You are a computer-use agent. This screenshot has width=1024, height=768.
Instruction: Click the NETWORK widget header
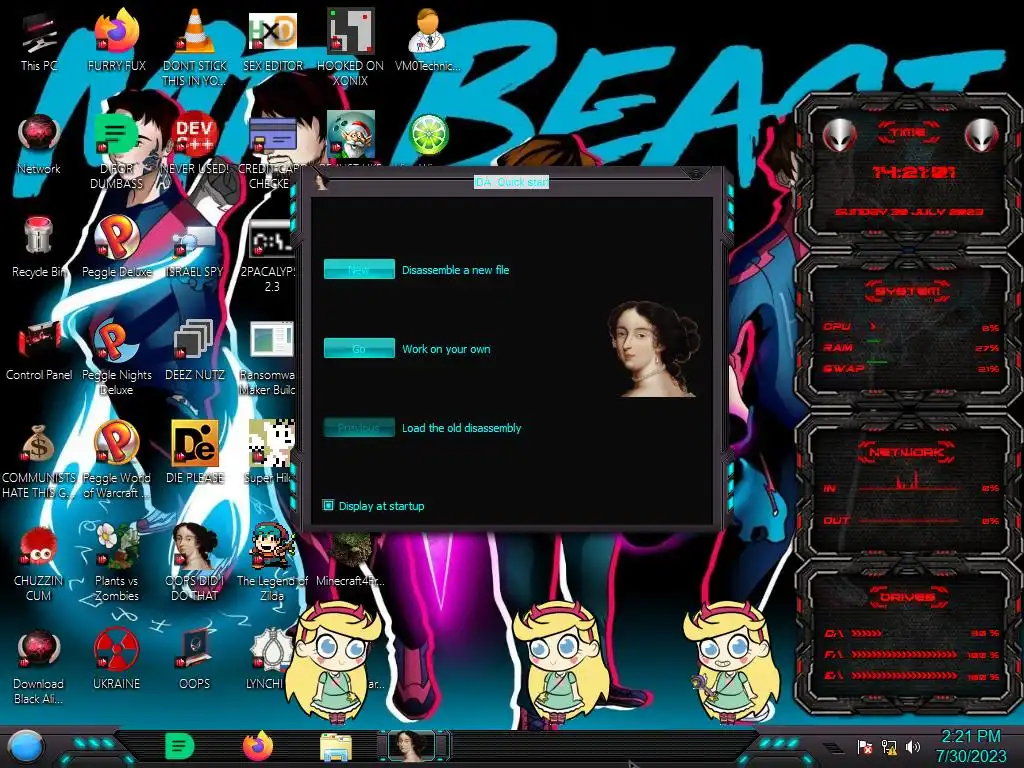tap(907, 451)
